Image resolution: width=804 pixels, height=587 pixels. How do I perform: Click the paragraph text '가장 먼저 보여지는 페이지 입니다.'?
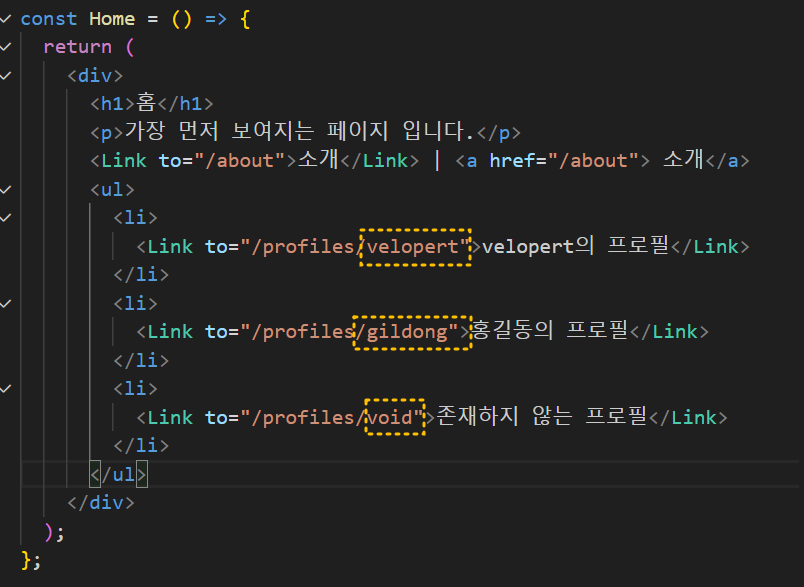tap(299, 131)
